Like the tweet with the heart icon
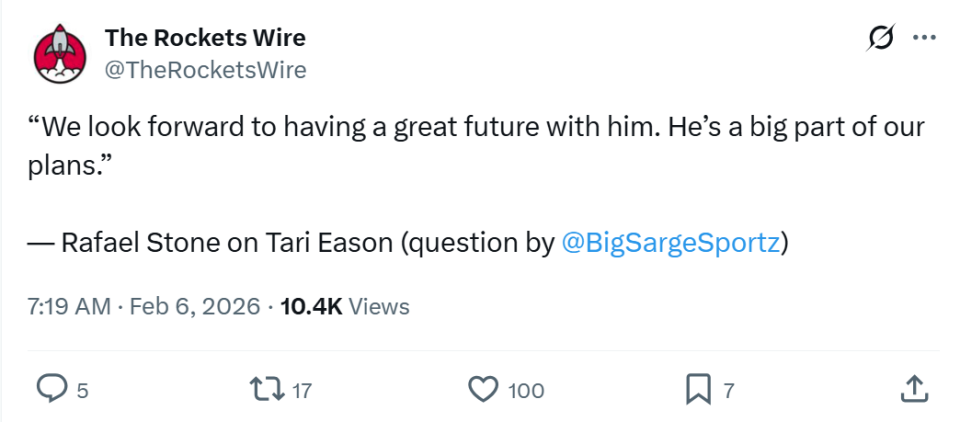960x422 pixels. [x=485, y=389]
